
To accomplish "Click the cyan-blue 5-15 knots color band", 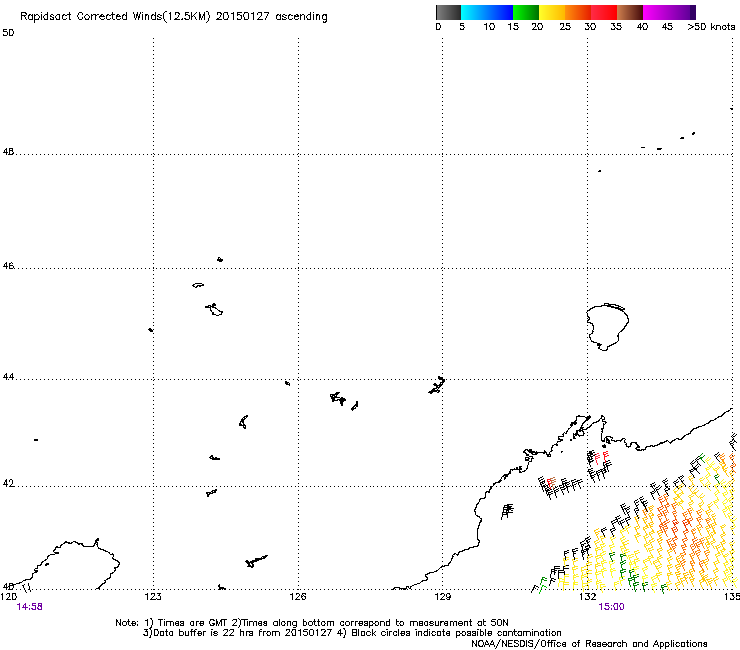I will tap(487, 12).
